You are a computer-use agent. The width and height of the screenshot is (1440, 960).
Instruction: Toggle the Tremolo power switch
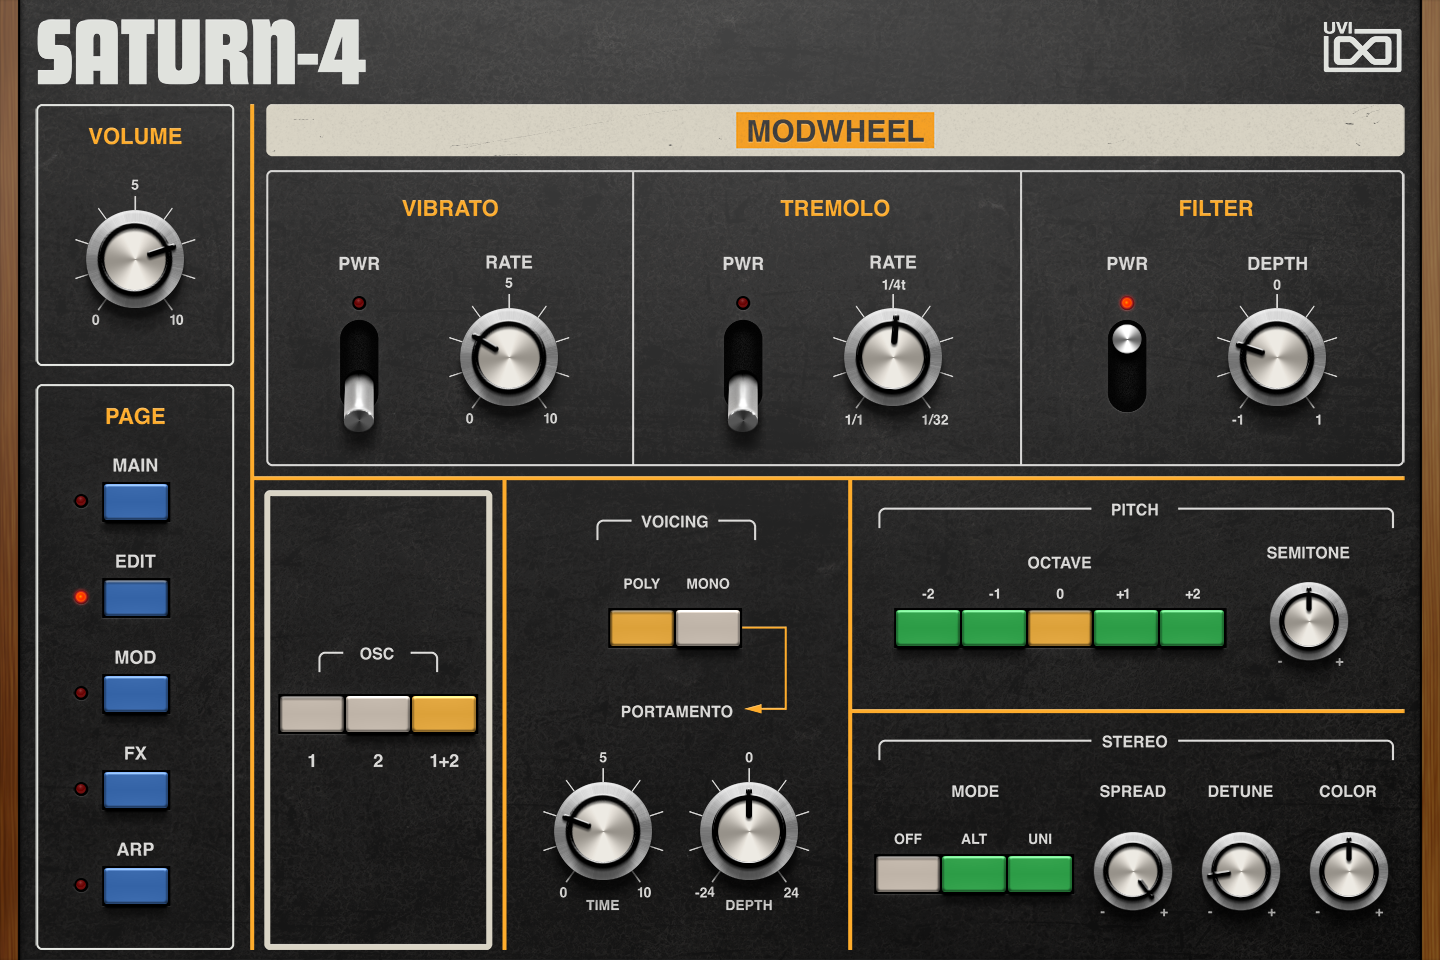tap(743, 376)
